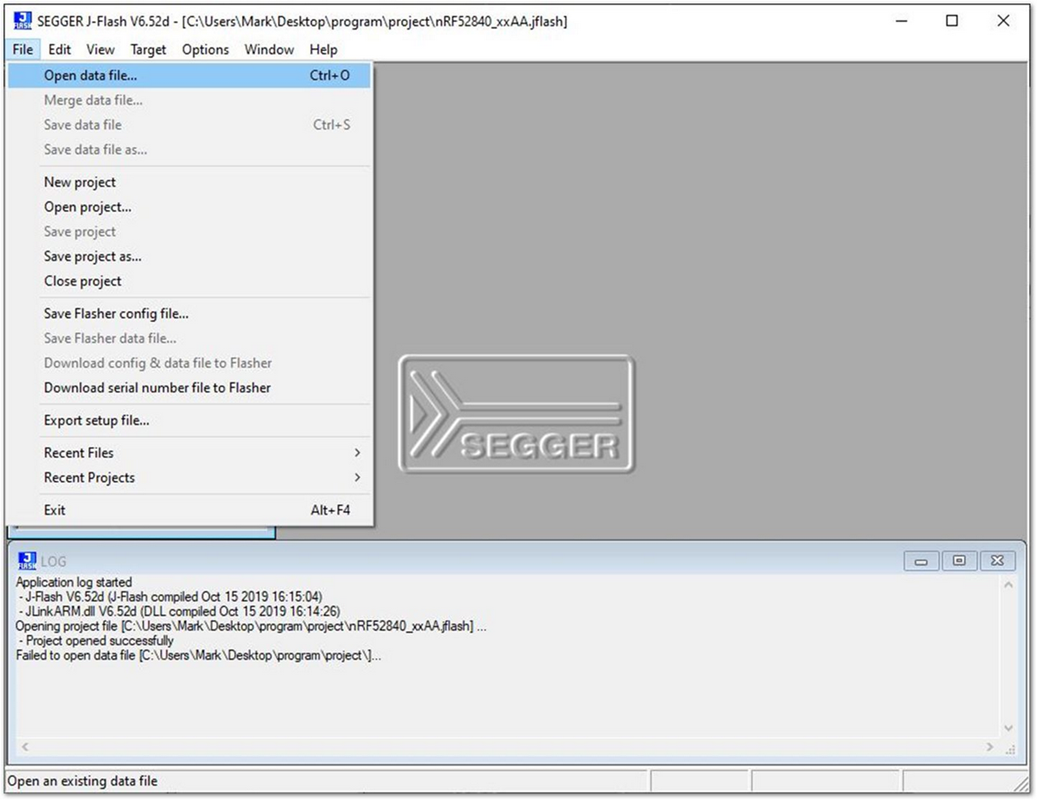Click the main window resize grip

1022,783
